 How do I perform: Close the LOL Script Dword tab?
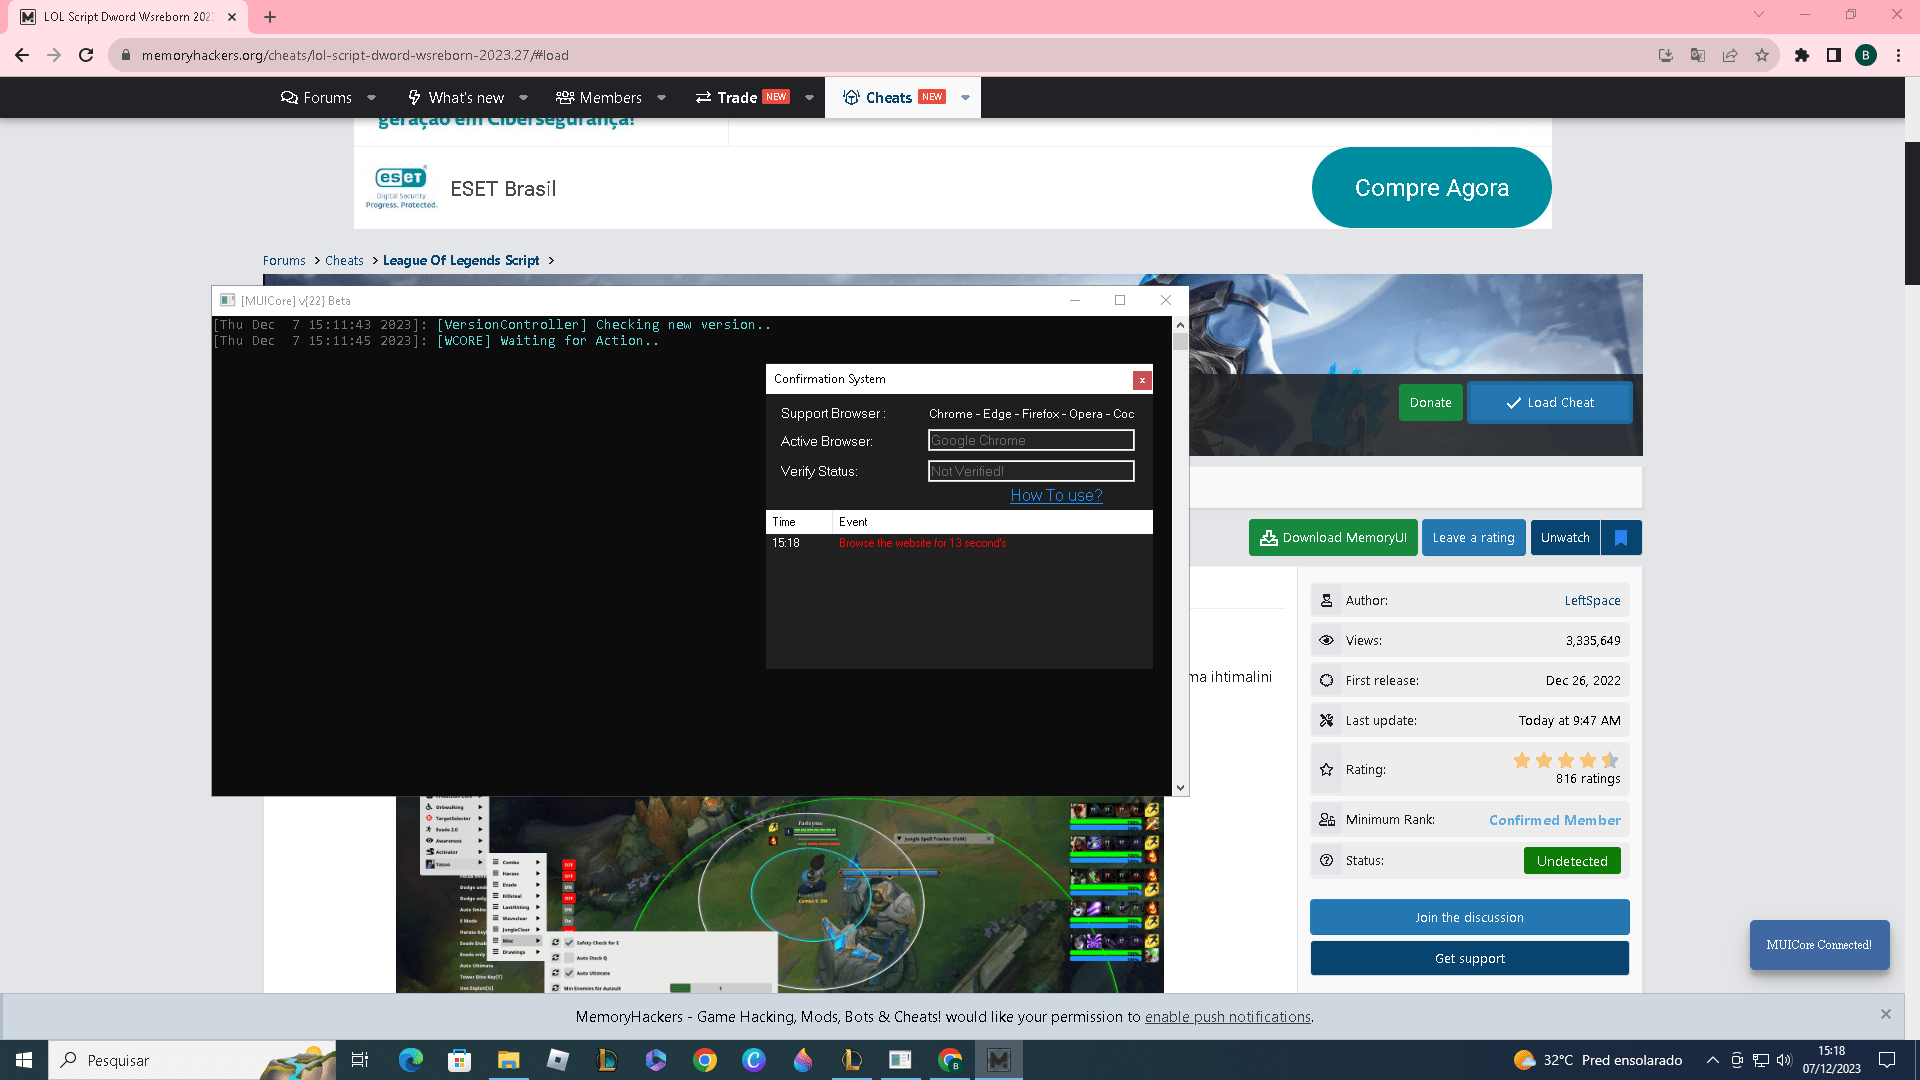point(232,17)
